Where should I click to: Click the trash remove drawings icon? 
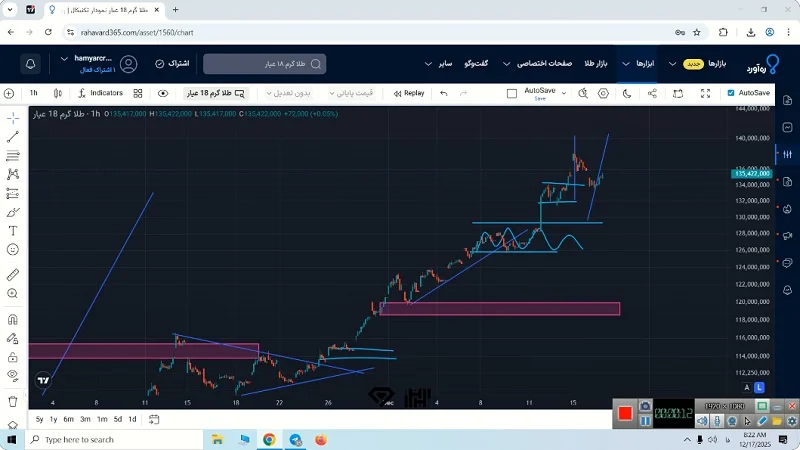[13, 401]
